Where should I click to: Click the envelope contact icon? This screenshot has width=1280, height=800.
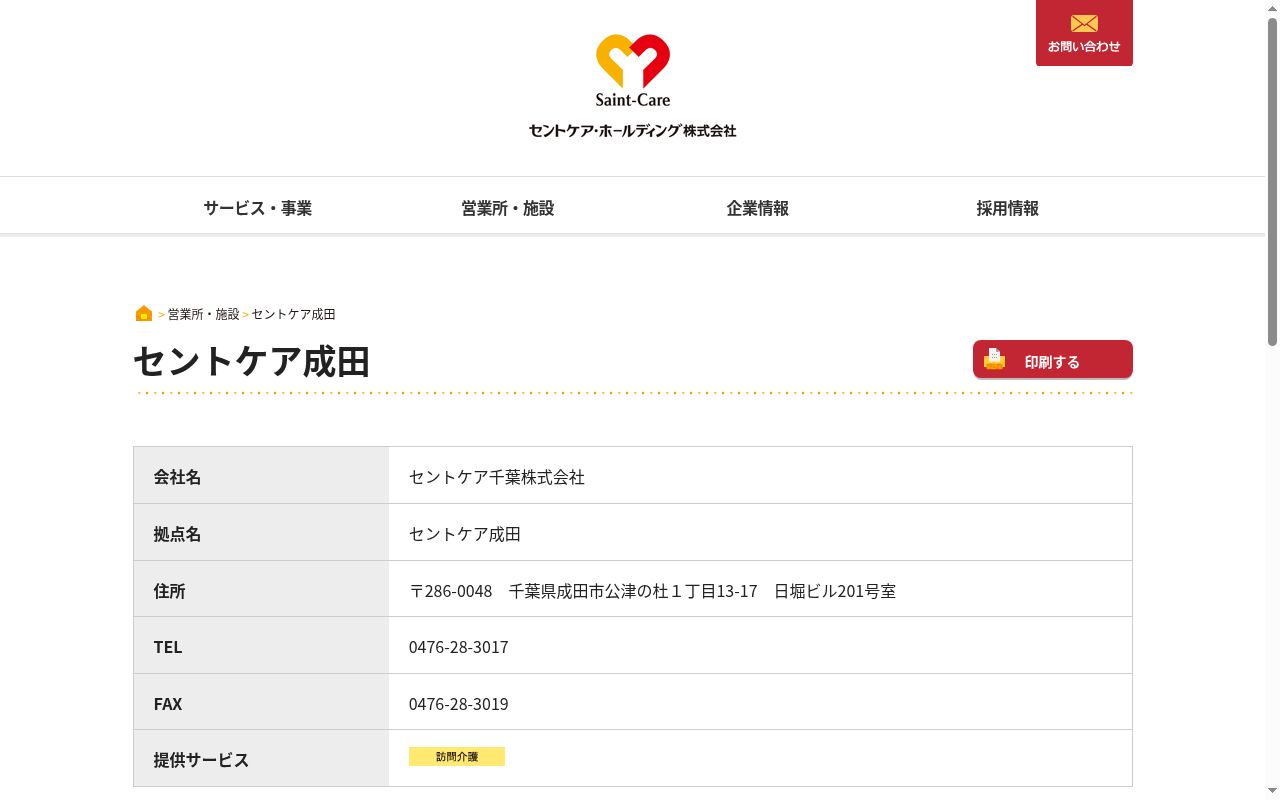tap(1084, 23)
